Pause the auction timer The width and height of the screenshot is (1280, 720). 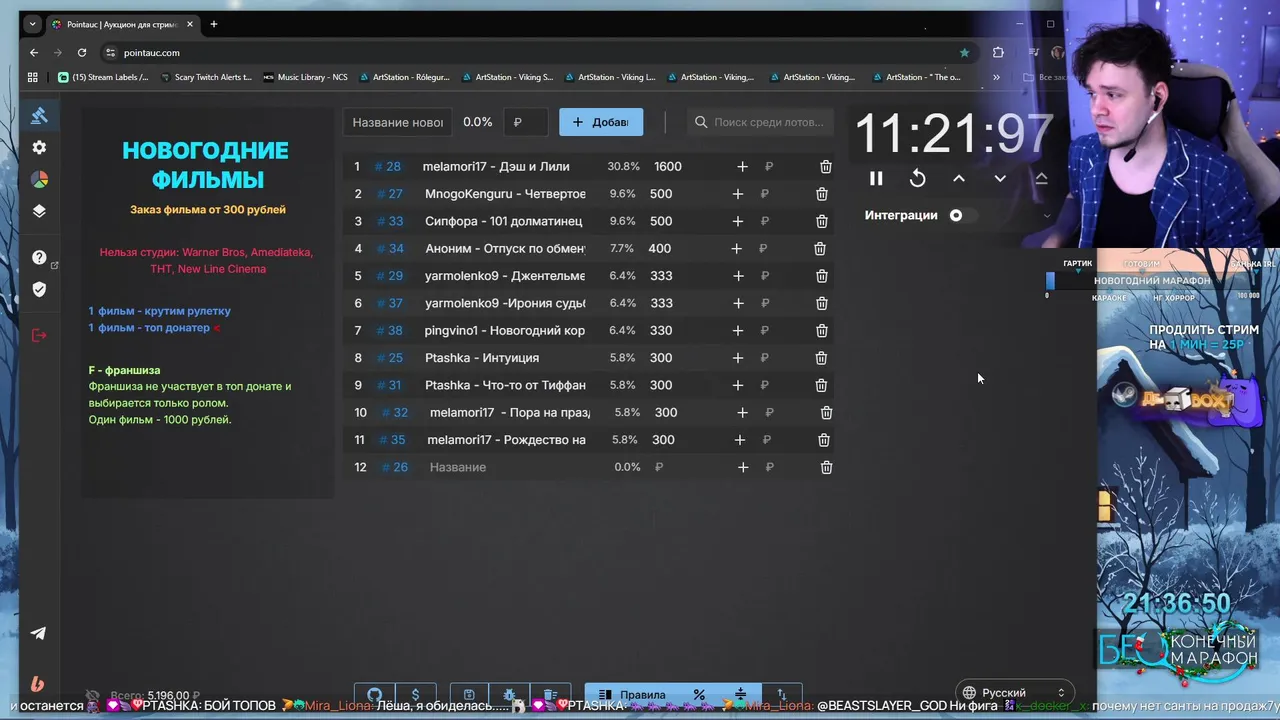pos(876,179)
